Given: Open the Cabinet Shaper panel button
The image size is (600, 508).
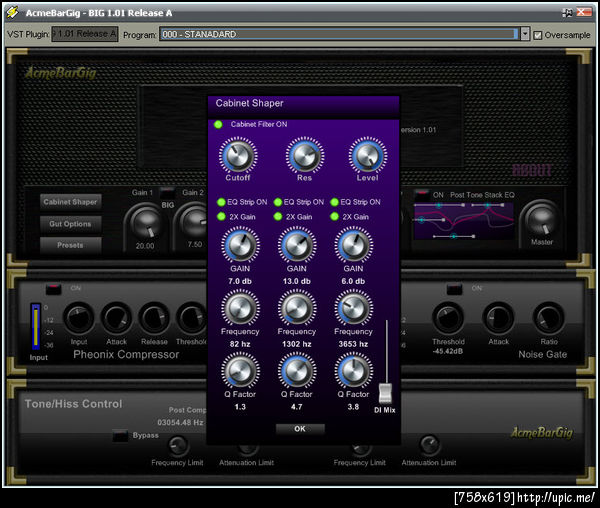Looking at the screenshot, I should tap(70, 202).
